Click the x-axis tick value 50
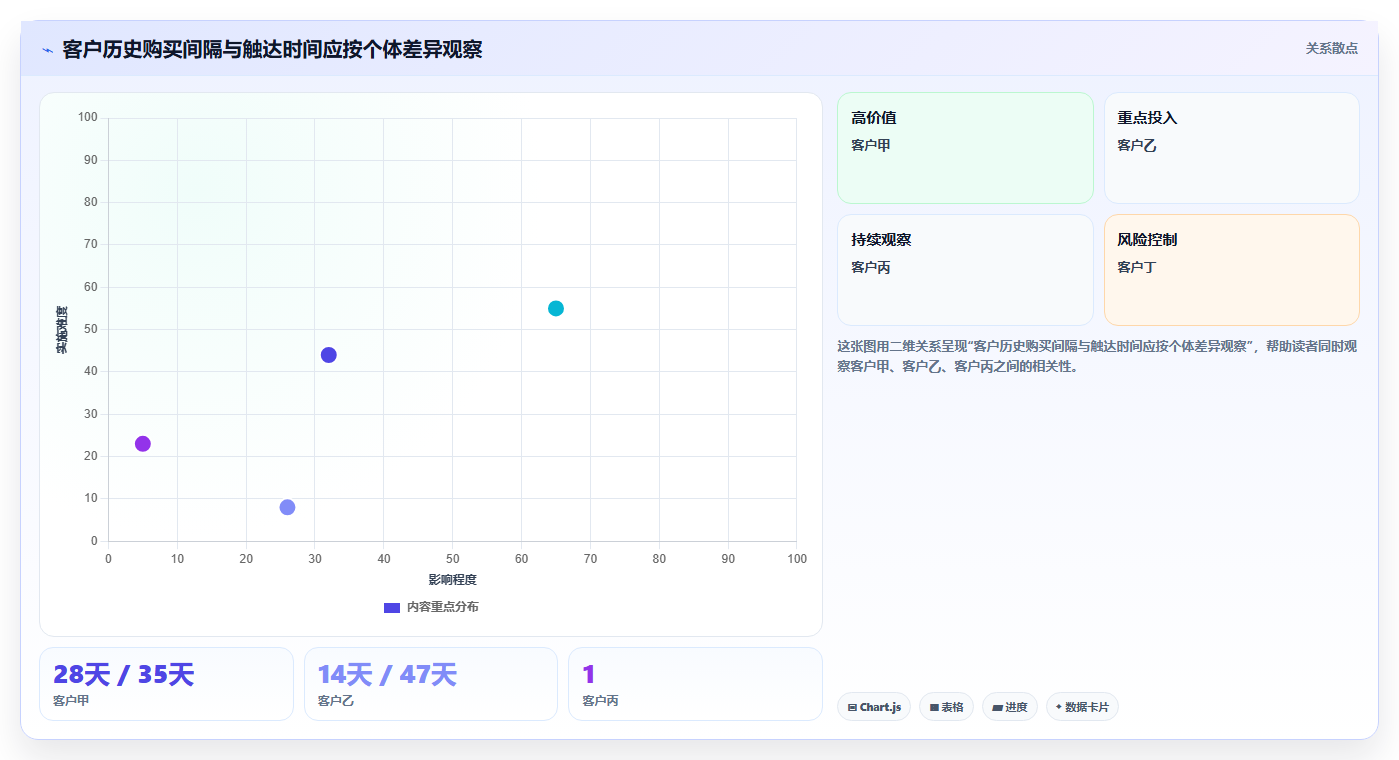The image size is (1399, 760). 452,559
